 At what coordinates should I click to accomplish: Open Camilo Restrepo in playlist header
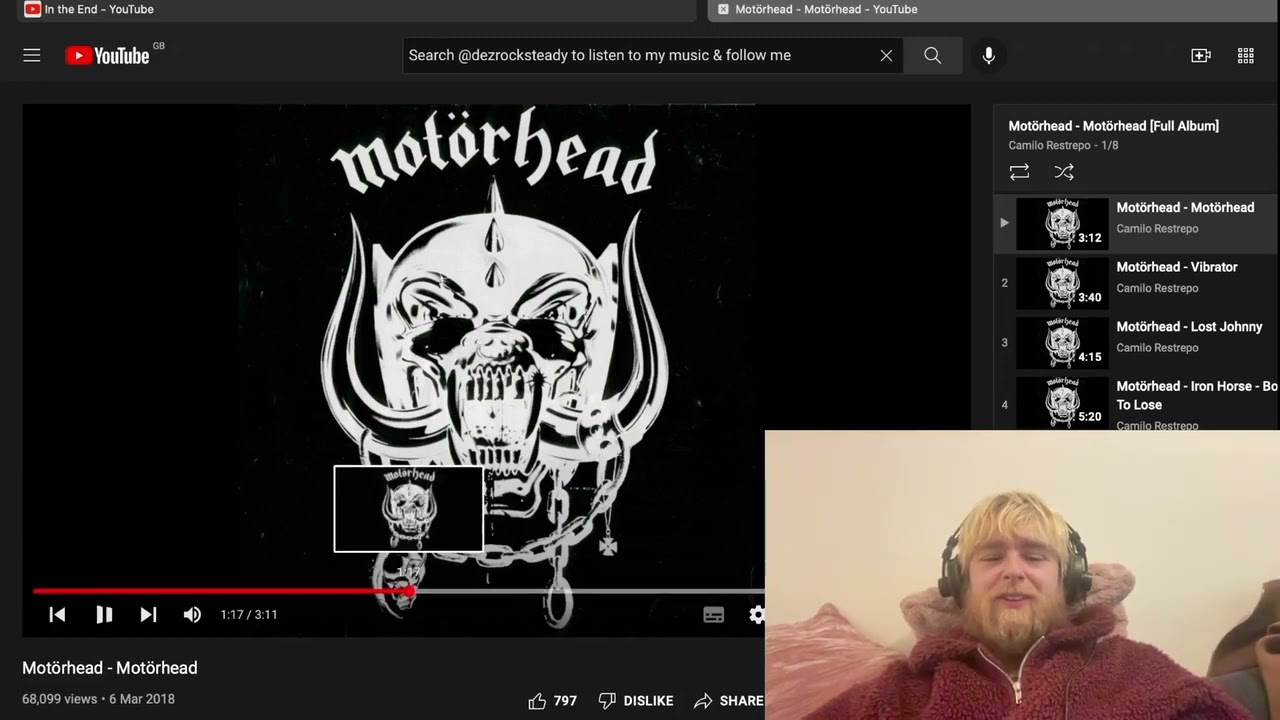[1049, 146]
